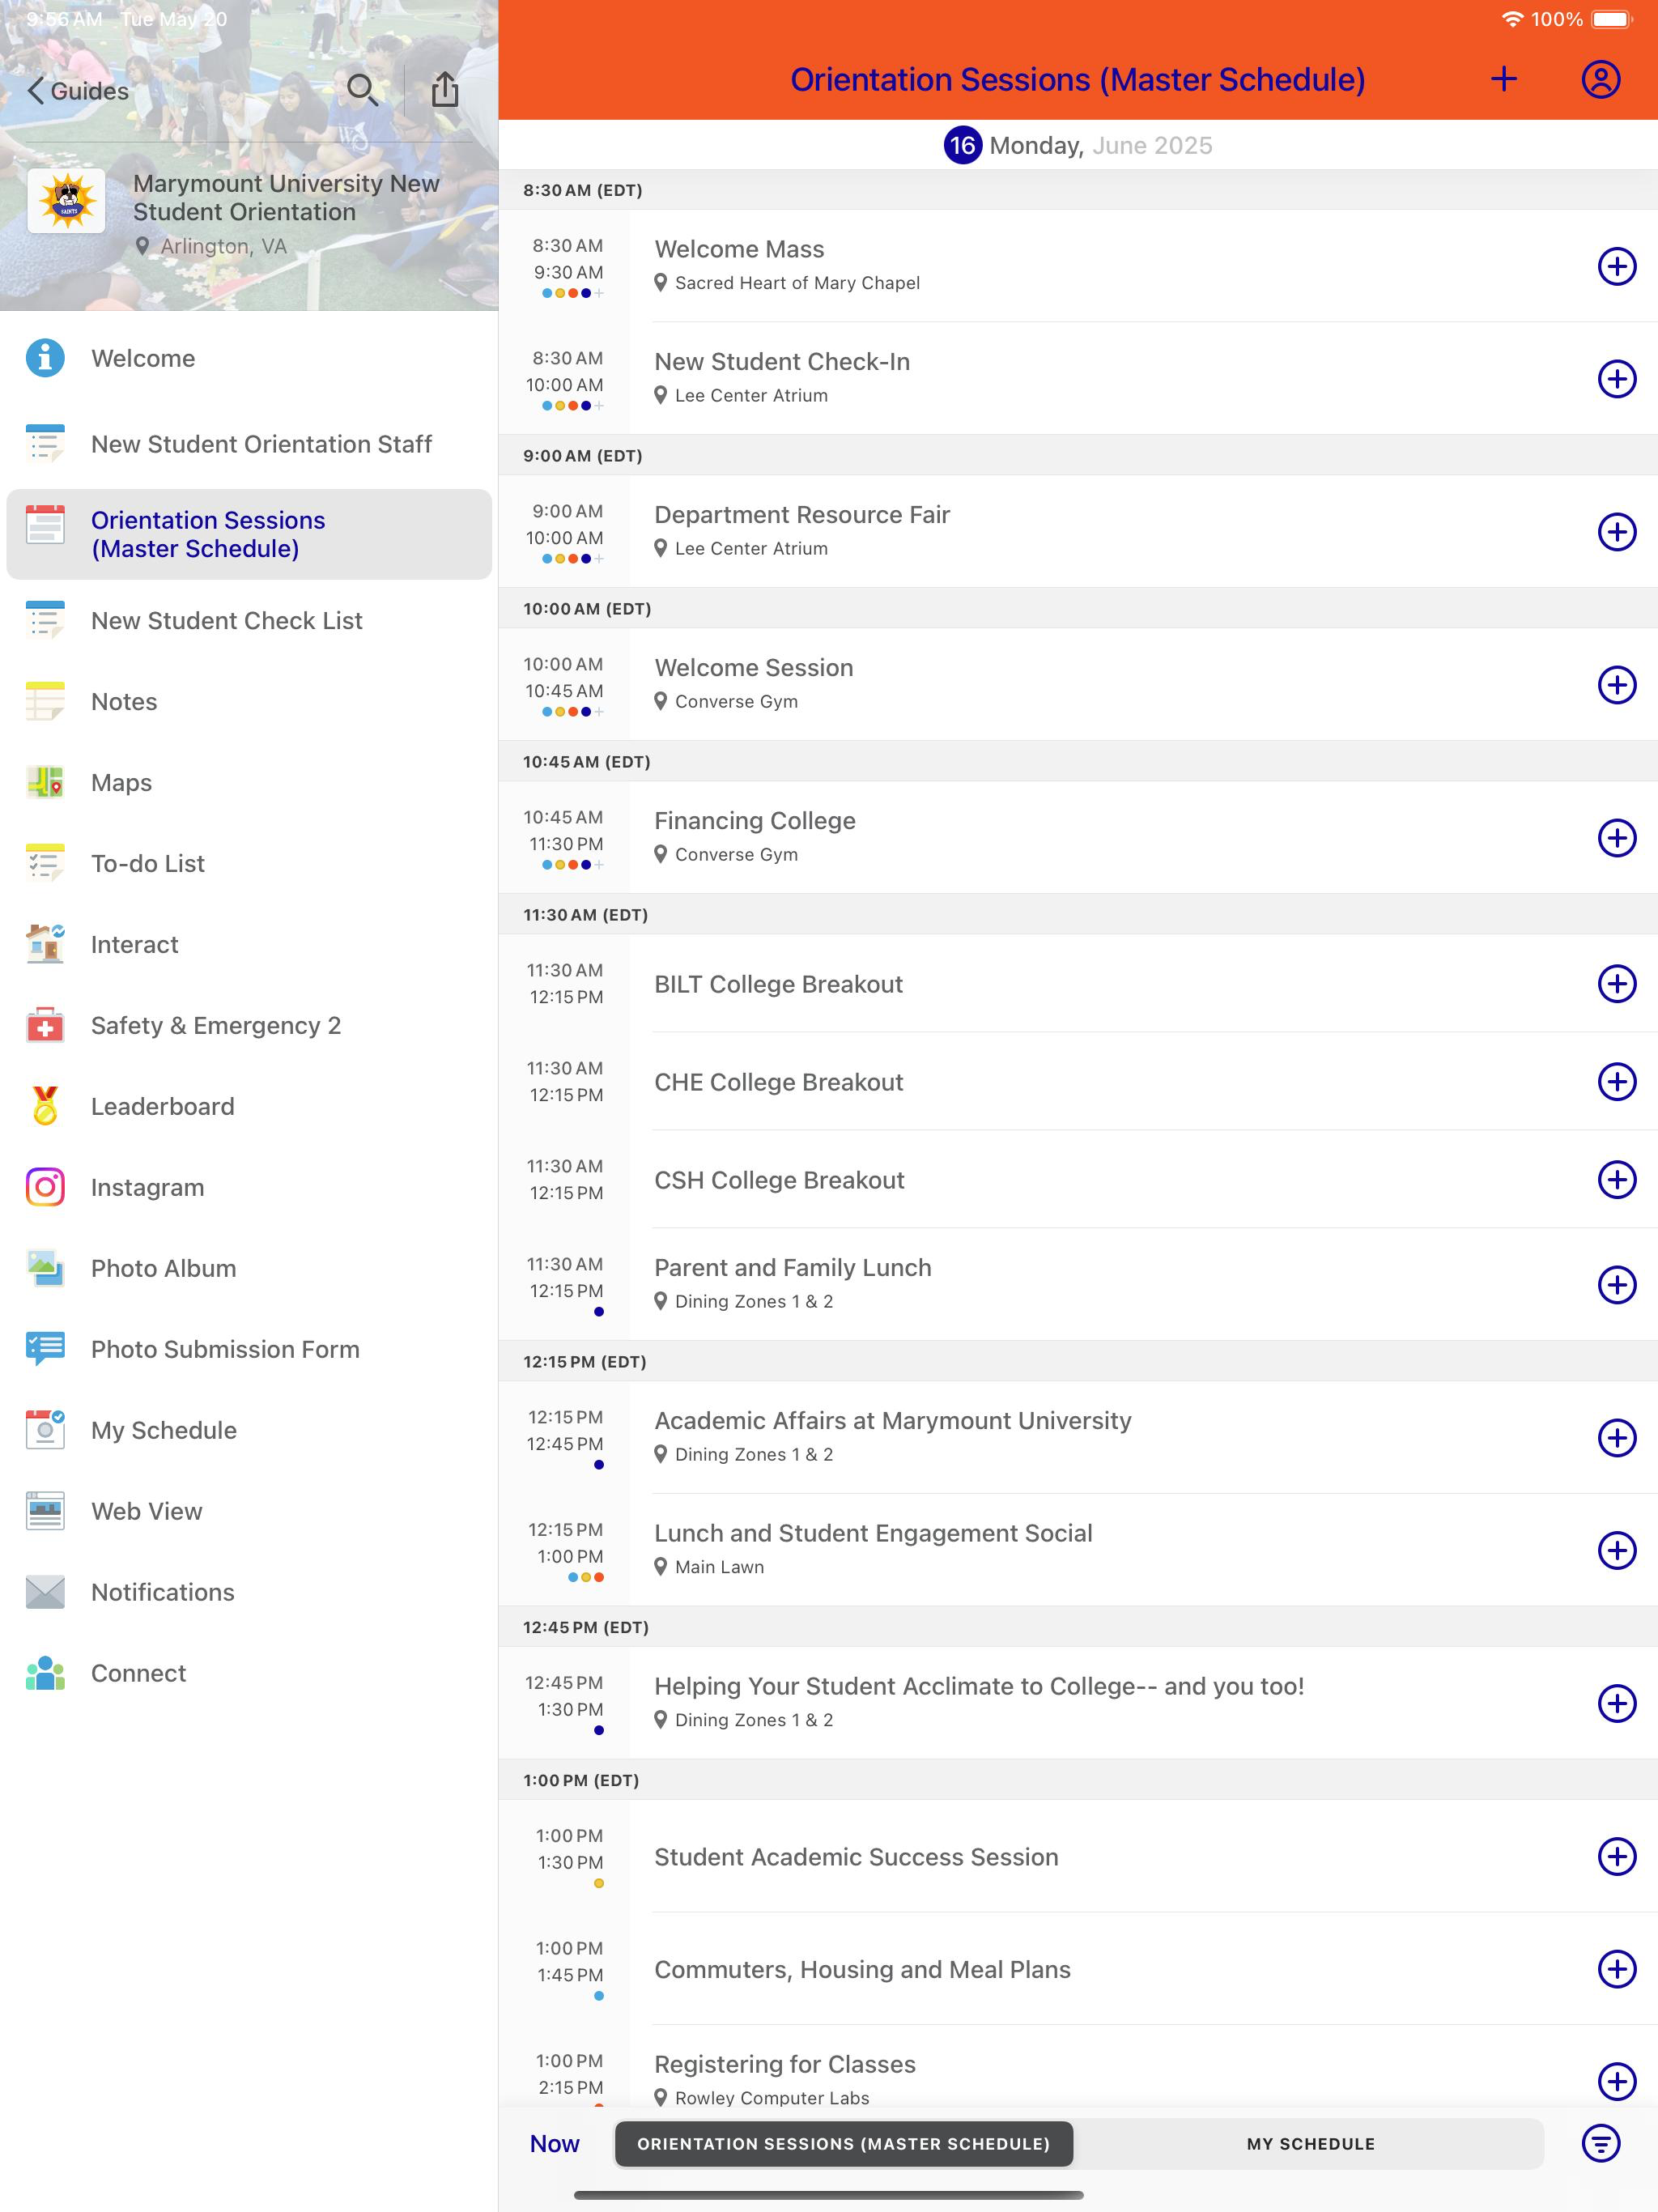Add Parent and Family Lunch to schedule
1658x2212 pixels.
pos(1617,1285)
